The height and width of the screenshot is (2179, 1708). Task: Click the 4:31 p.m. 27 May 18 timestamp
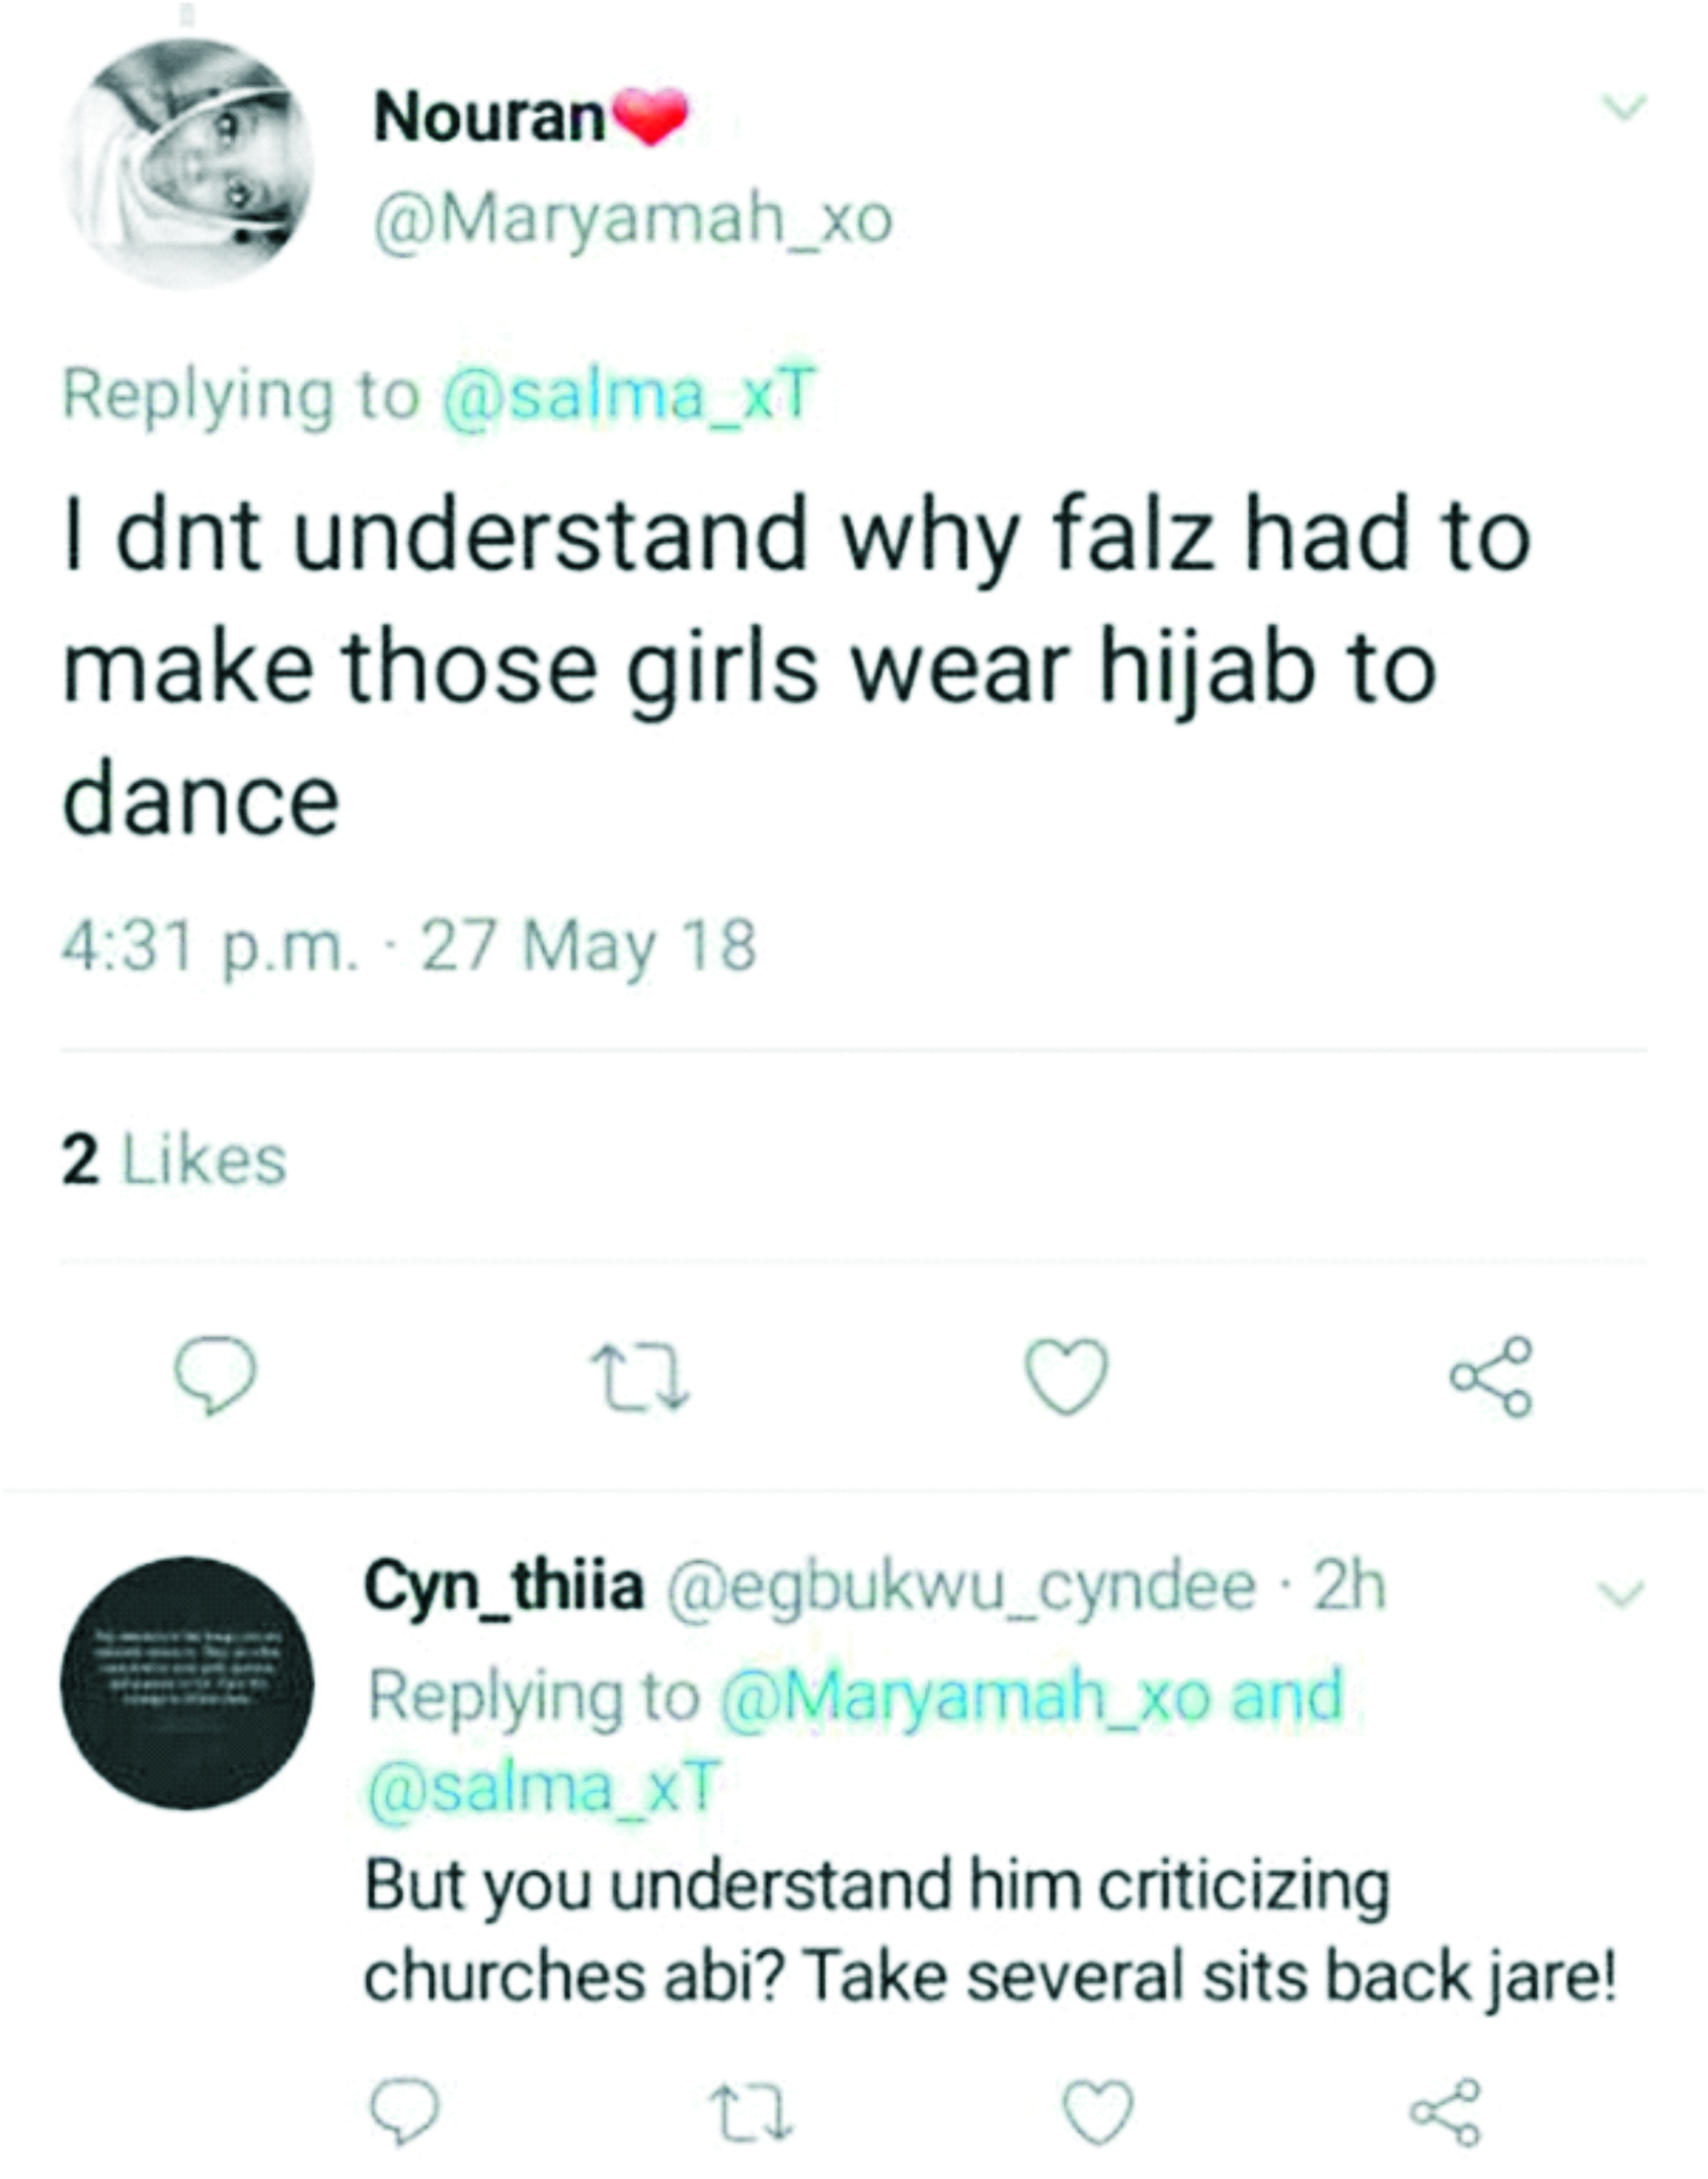(408, 946)
